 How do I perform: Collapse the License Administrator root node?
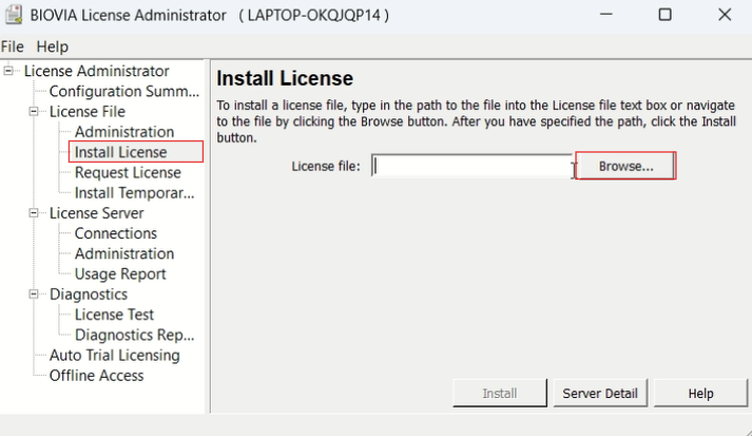tap(9, 71)
